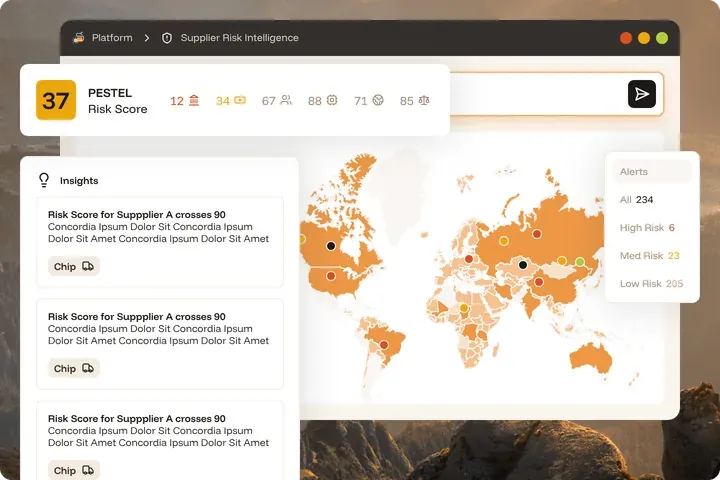
Task: Filter alerts by Med Risk 23
Action: 649,256
